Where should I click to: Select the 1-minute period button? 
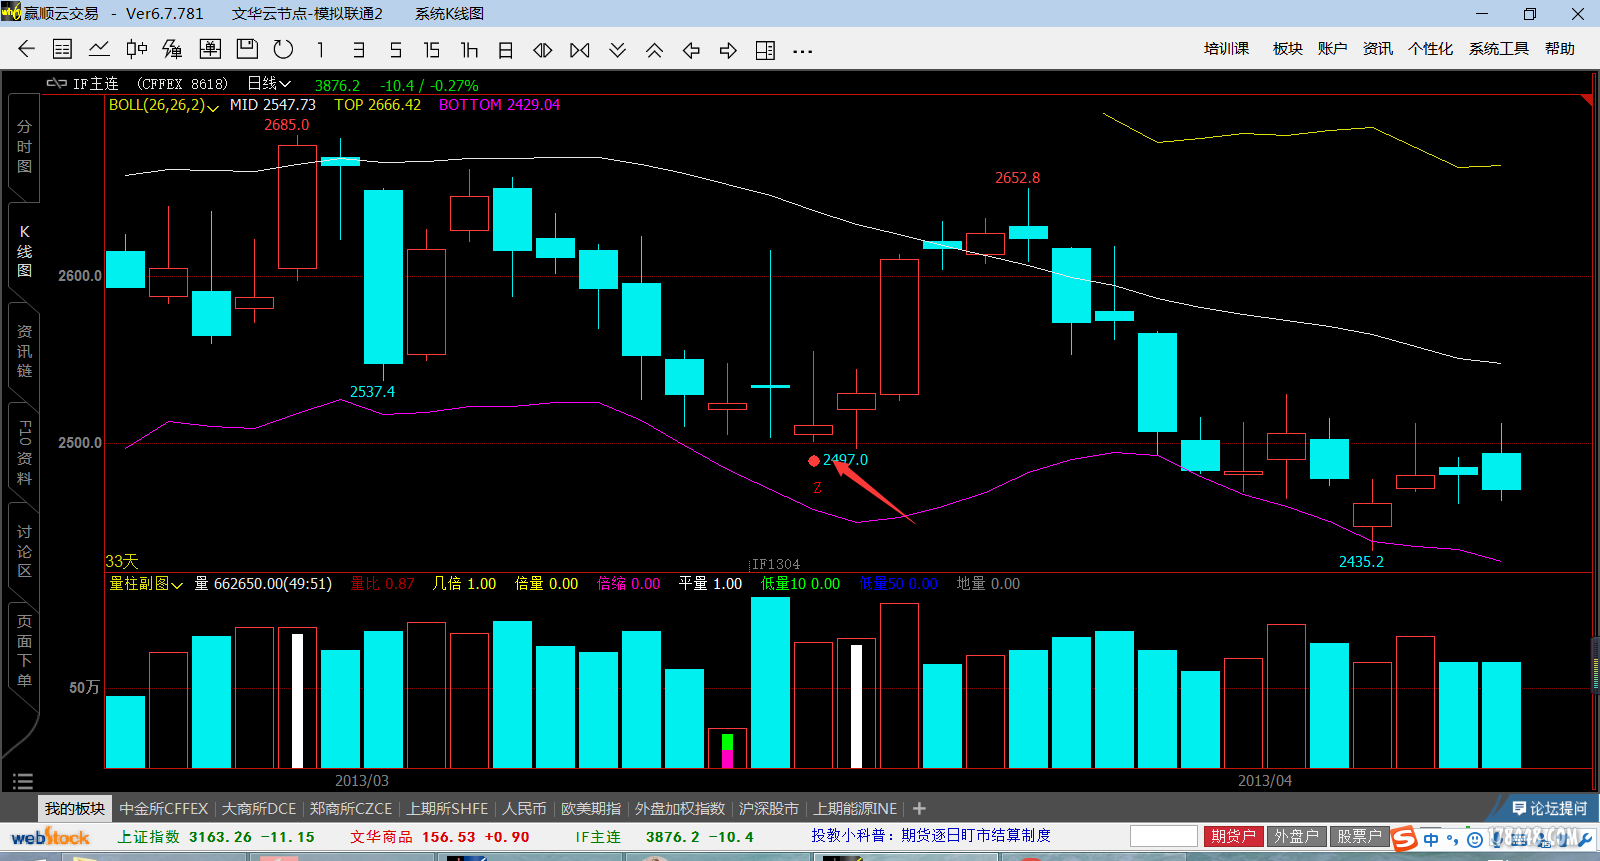(x=320, y=50)
